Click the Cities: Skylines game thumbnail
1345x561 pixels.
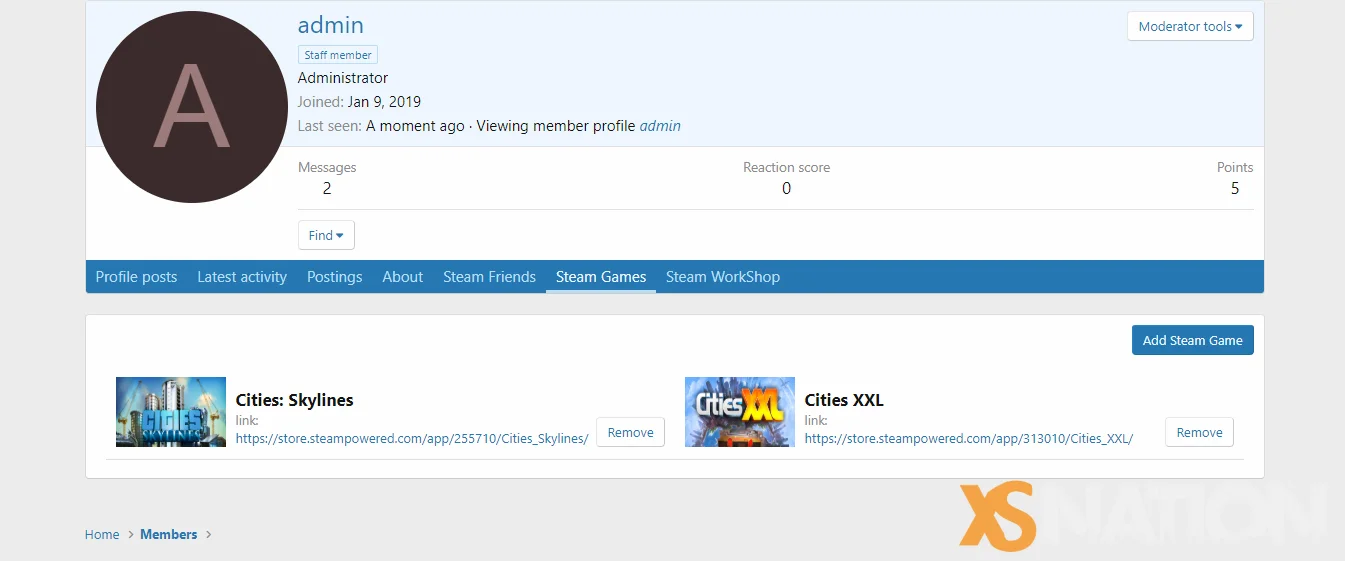[171, 412]
